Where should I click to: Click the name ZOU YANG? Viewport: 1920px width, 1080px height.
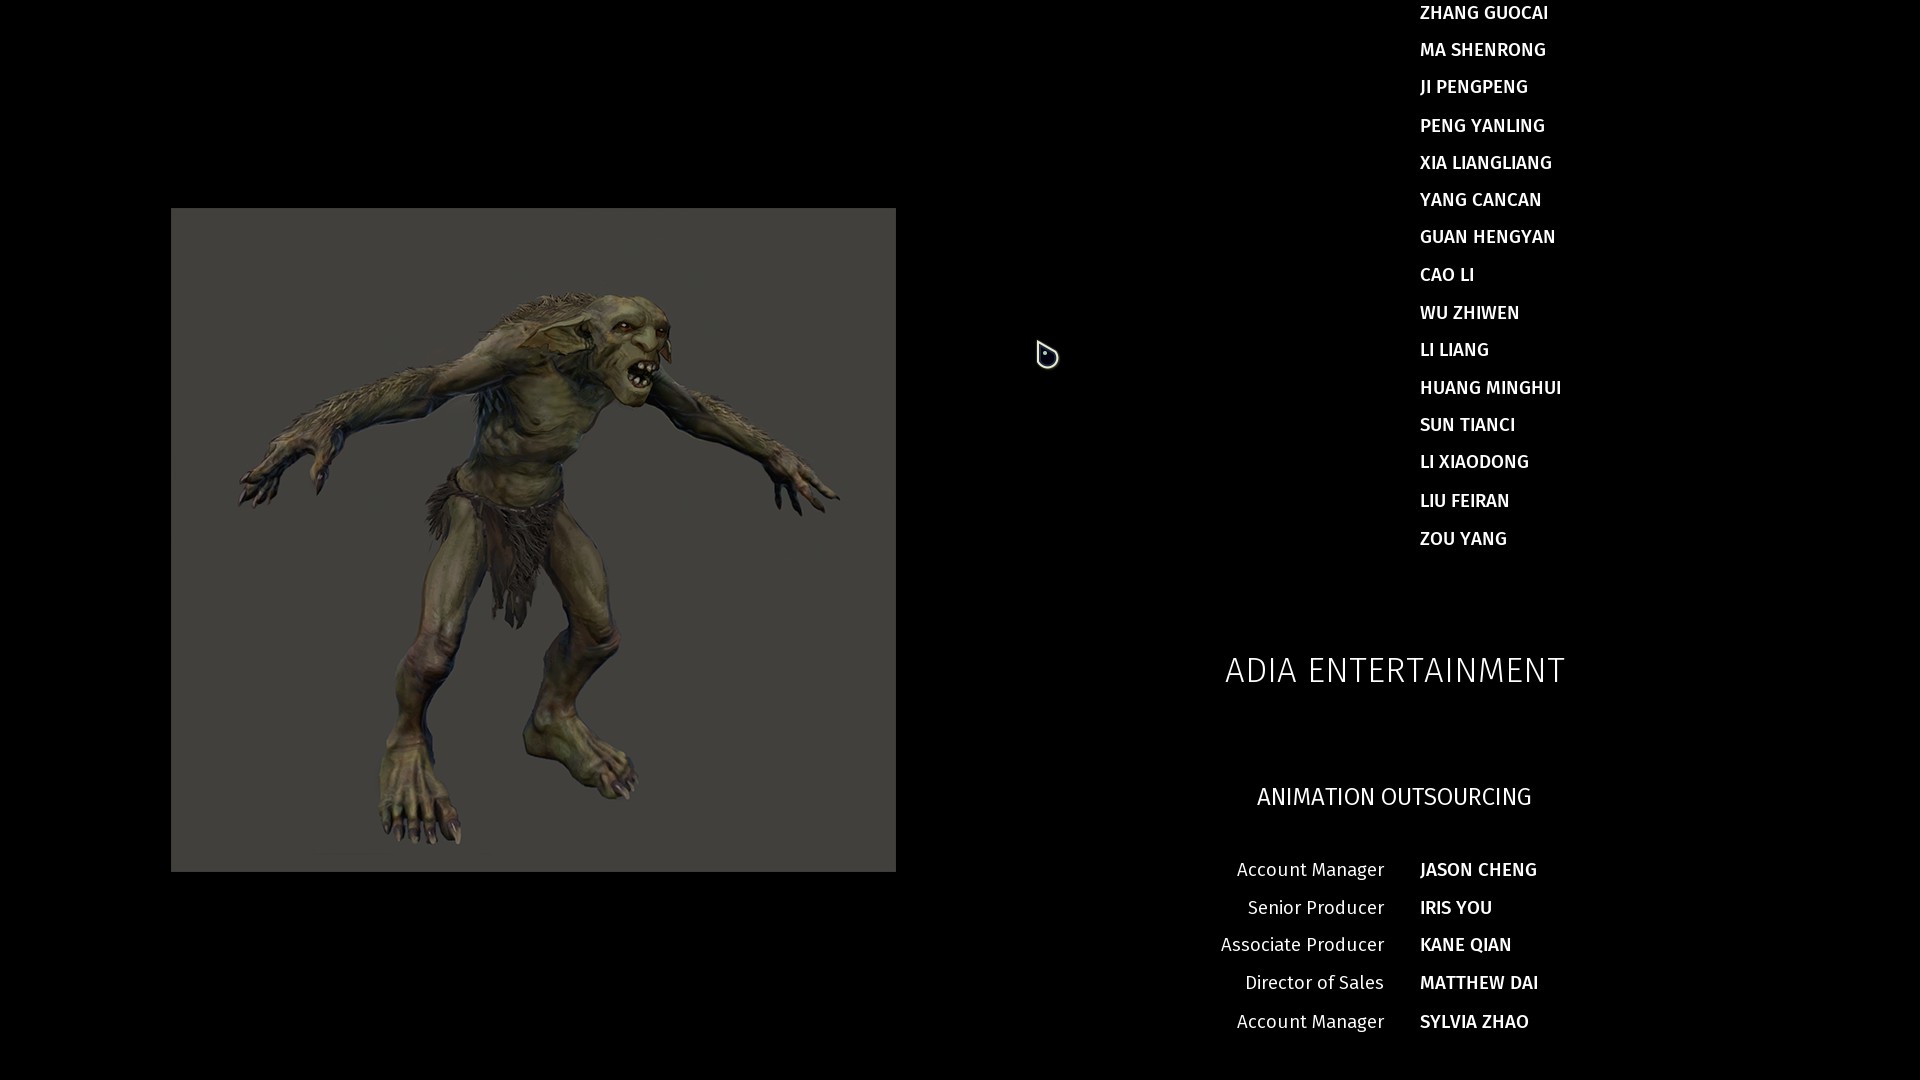coord(1462,539)
